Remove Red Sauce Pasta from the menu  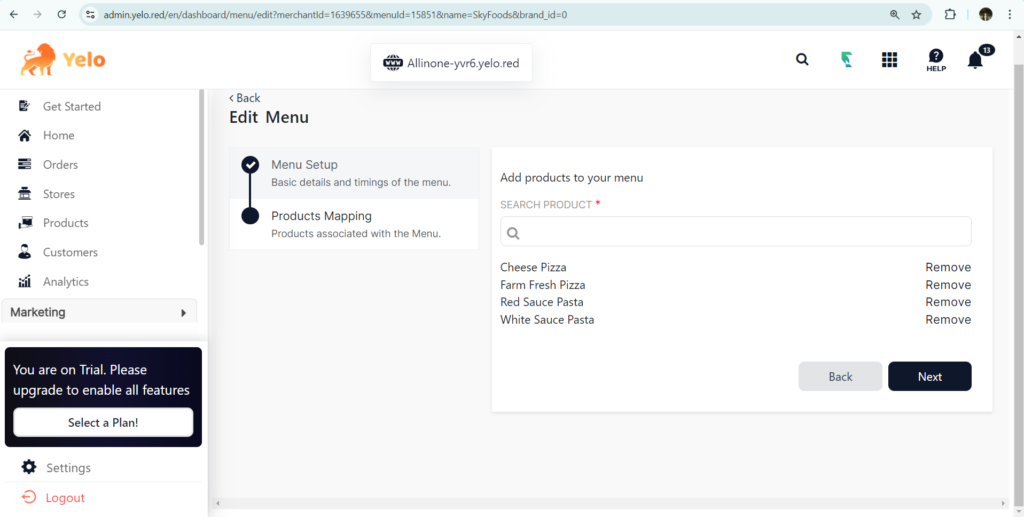coord(948,302)
